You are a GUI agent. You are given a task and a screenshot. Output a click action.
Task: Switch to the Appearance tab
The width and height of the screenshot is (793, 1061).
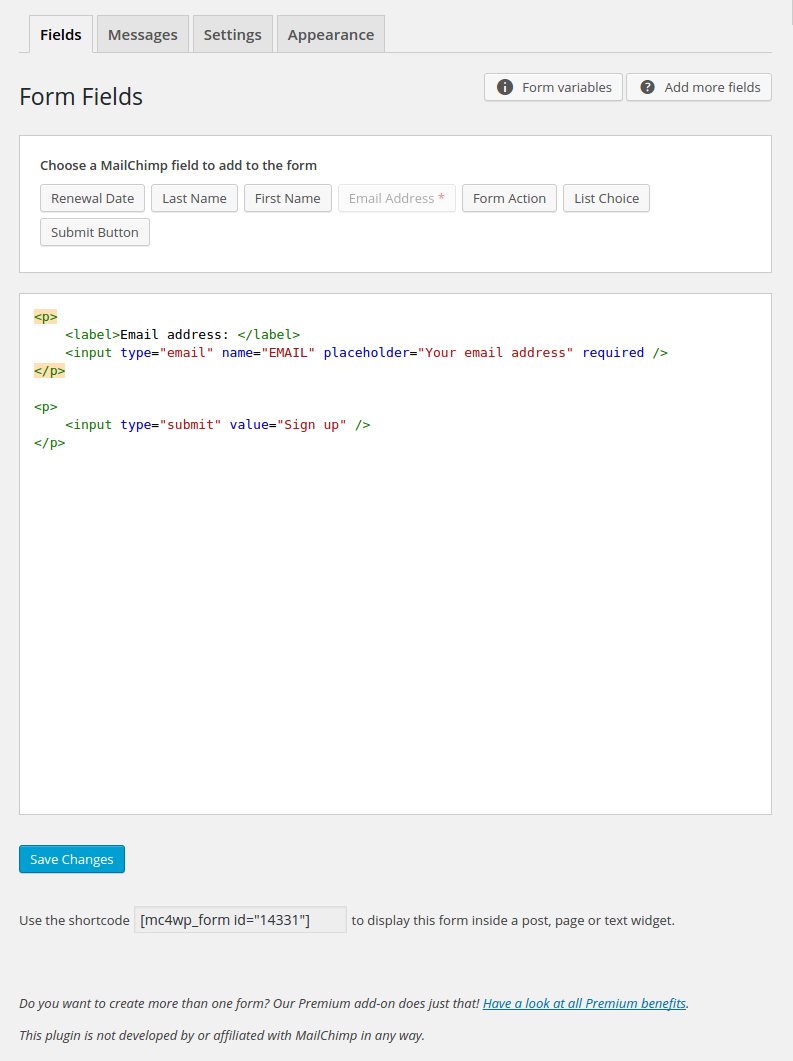click(x=330, y=34)
